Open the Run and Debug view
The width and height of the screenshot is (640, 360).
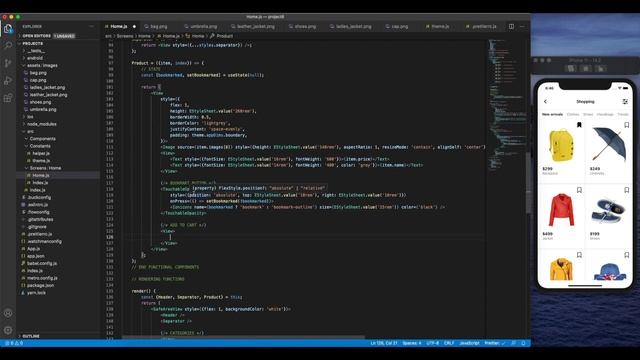tap(8, 80)
